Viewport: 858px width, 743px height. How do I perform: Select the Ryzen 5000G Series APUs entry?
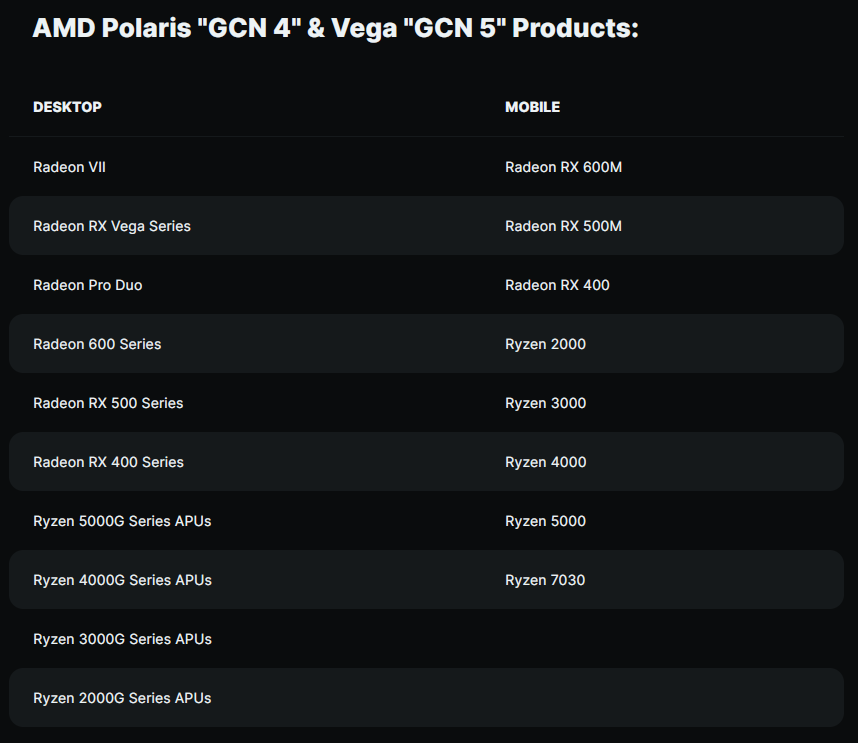pos(122,521)
